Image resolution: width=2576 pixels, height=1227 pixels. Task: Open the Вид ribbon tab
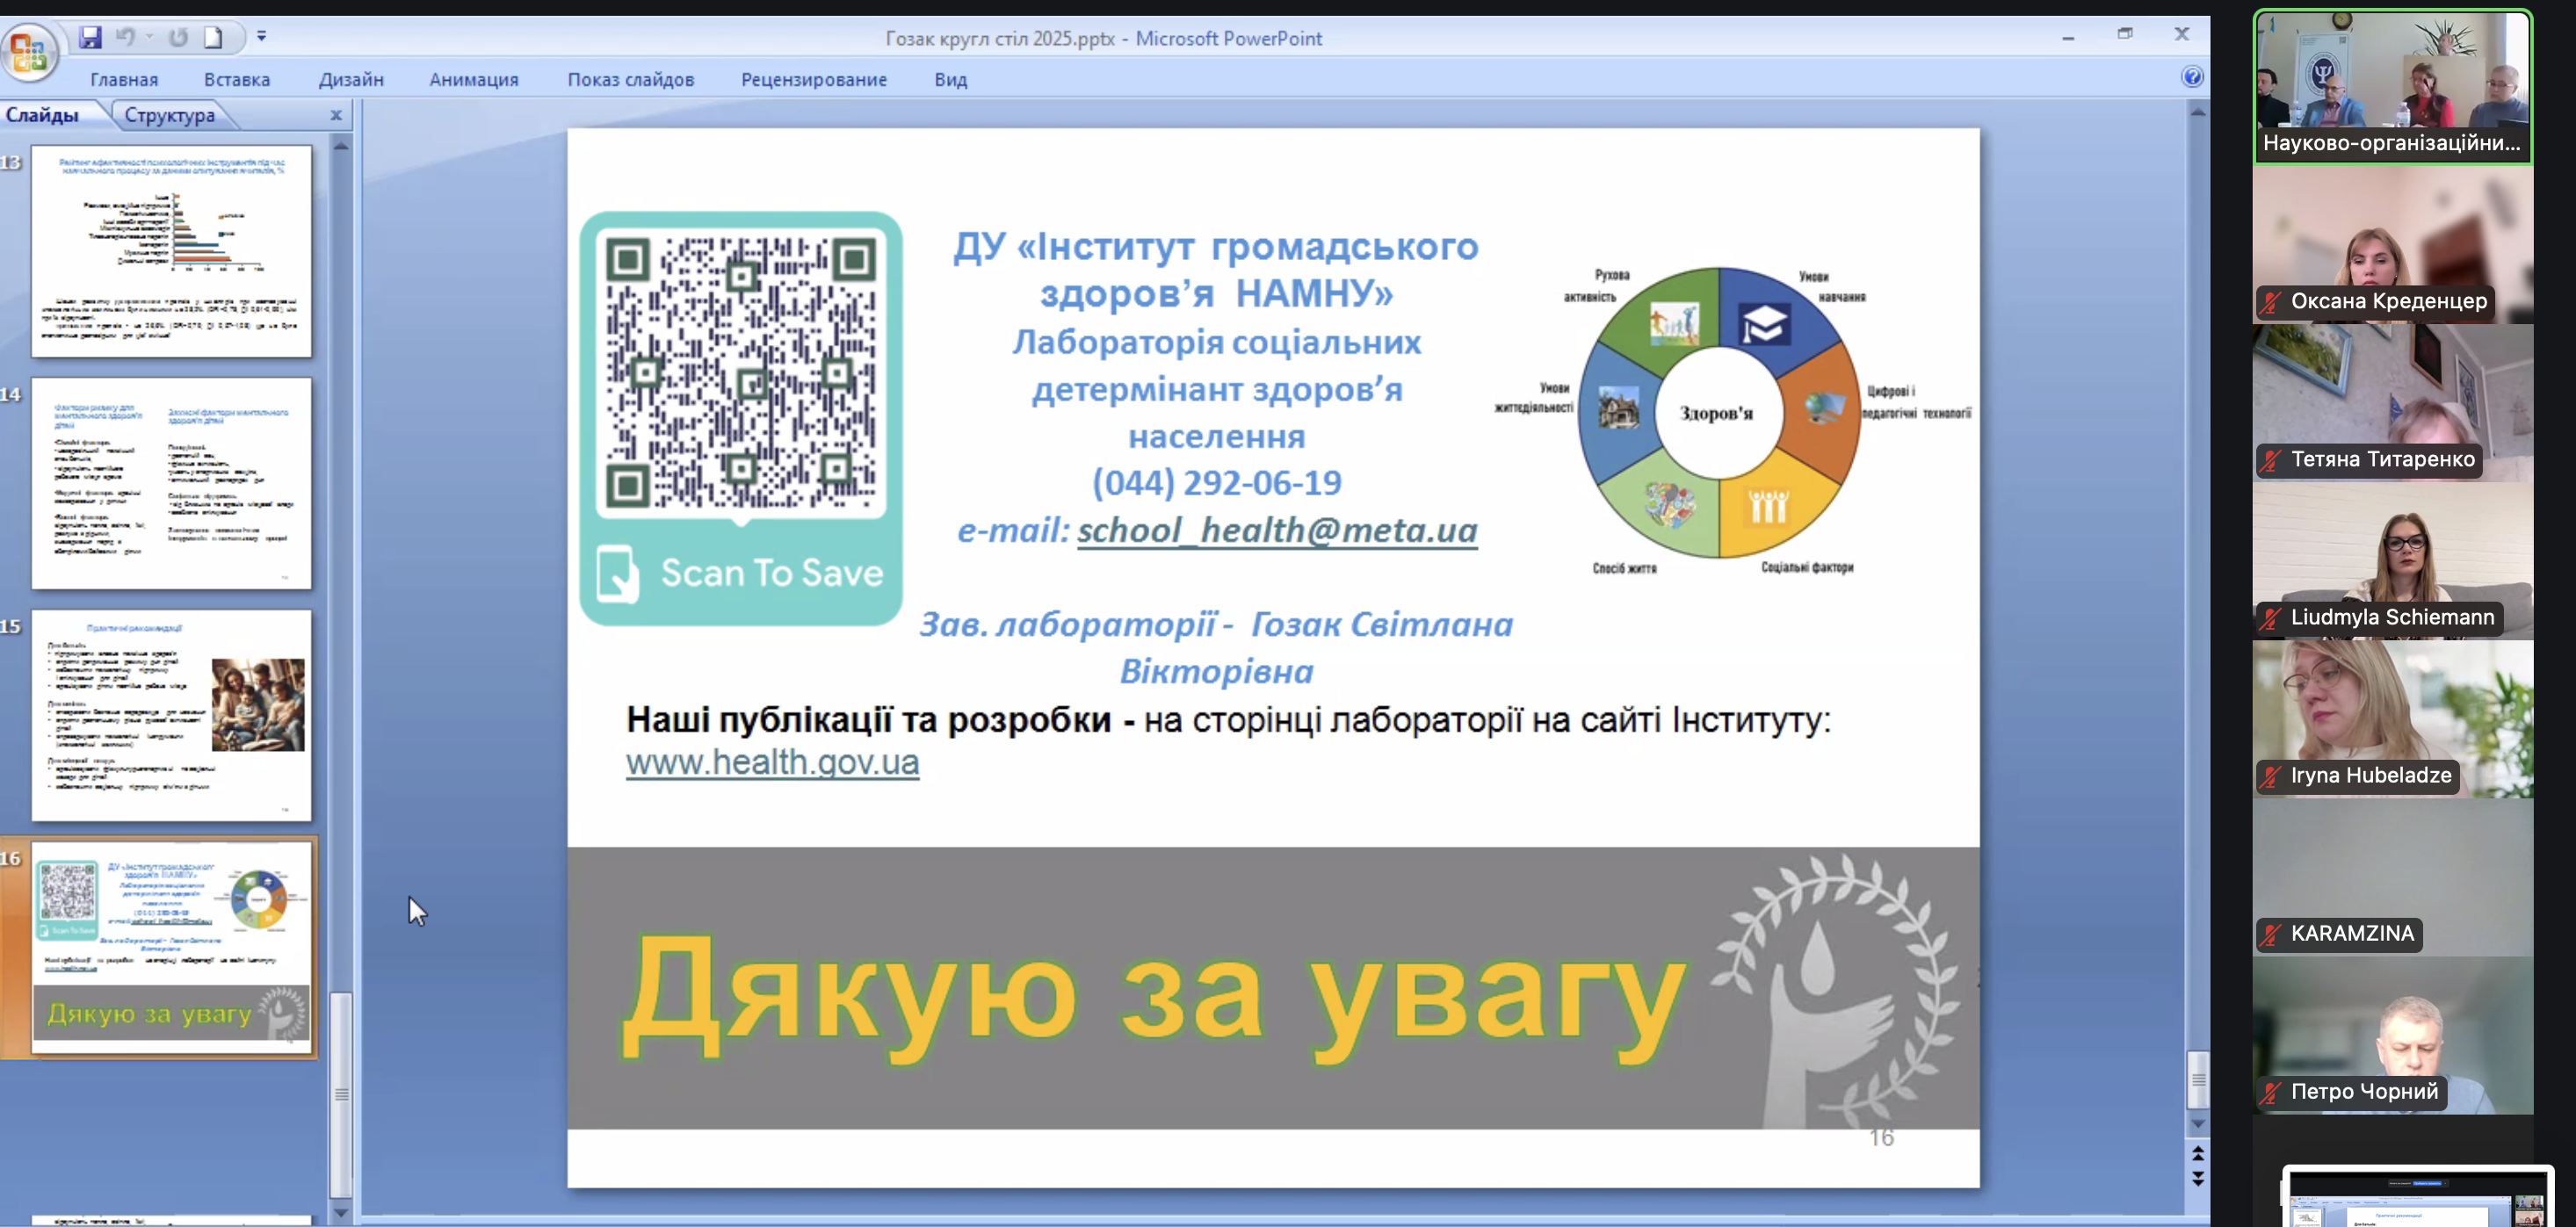coord(951,80)
